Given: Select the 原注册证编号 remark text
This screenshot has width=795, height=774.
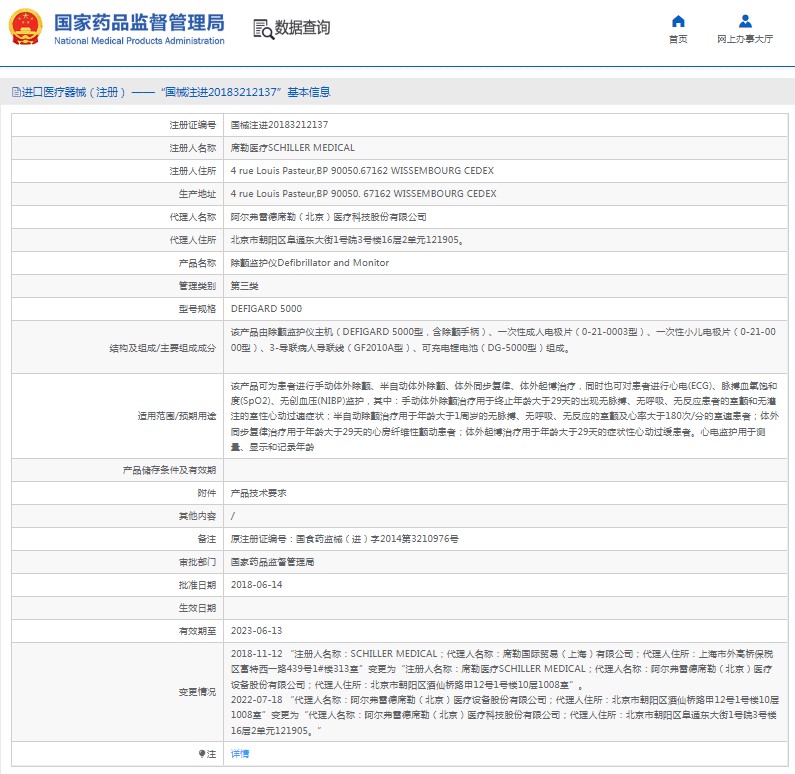Looking at the screenshot, I should (x=345, y=539).
